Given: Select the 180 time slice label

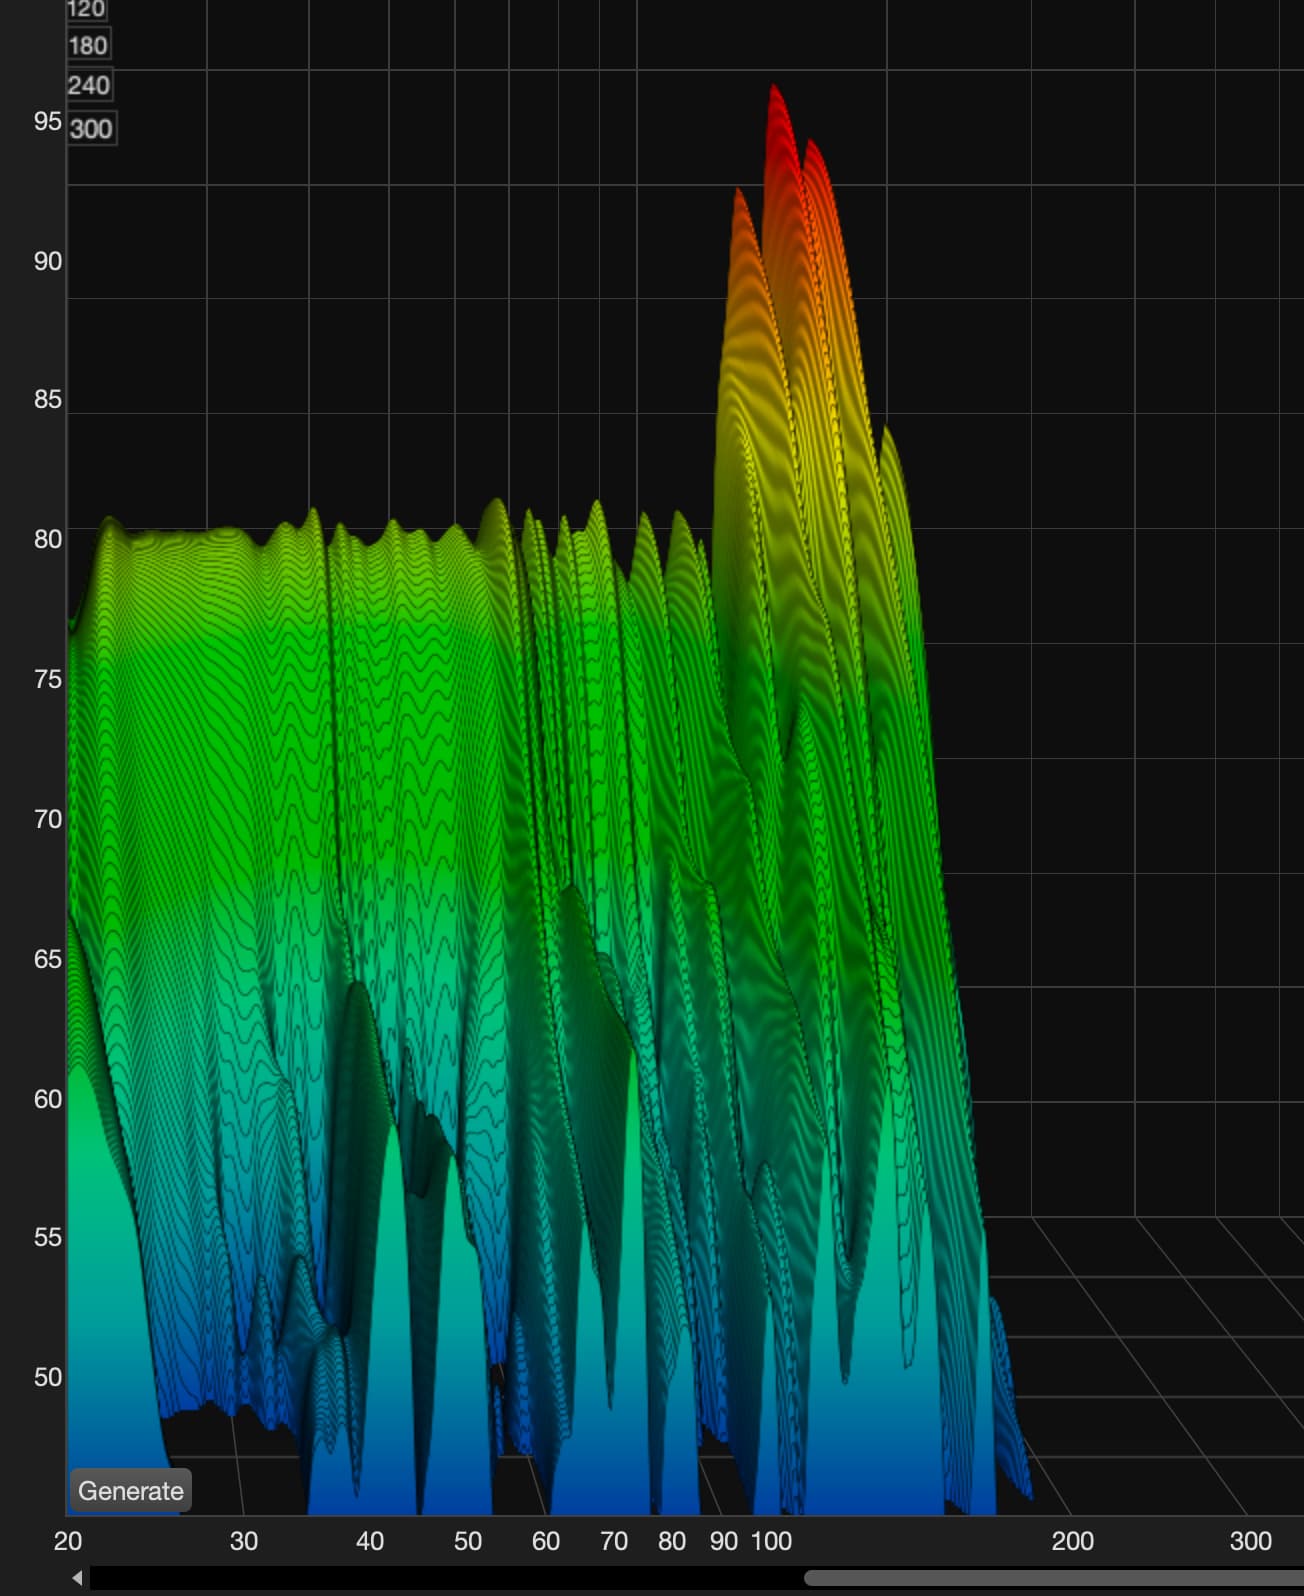Looking at the screenshot, I should click(88, 45).
